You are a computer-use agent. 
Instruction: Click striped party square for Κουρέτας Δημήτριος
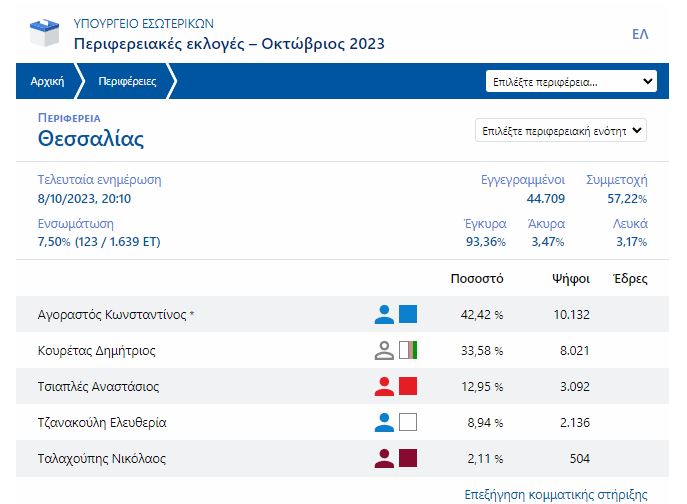click(x=408, y=351)
